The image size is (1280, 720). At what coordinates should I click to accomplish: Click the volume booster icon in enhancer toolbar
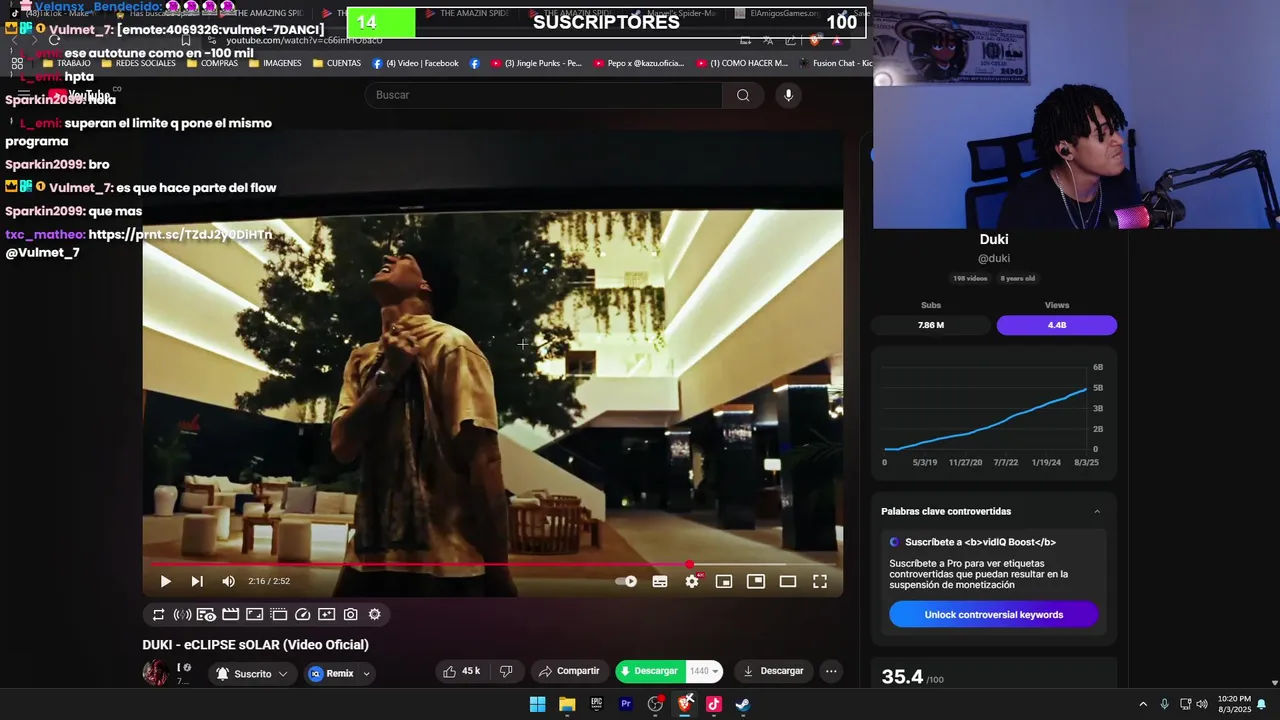point(182,615)
